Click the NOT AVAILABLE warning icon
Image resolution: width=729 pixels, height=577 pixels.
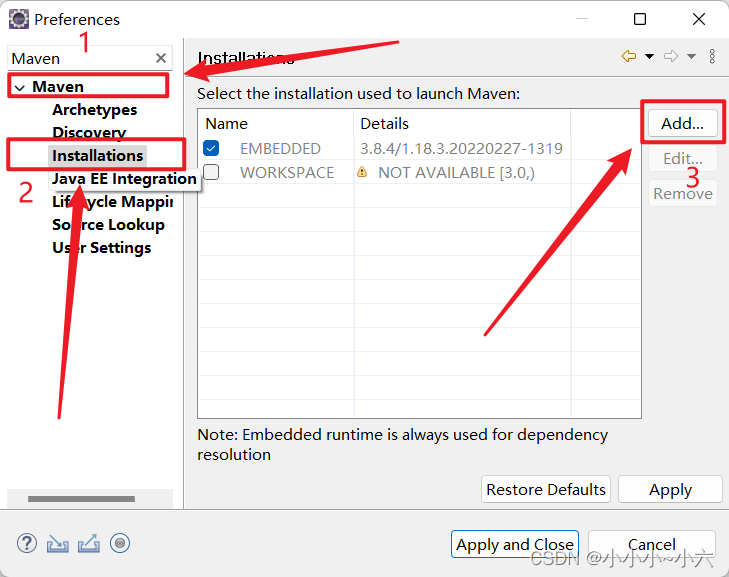point(362,172)
